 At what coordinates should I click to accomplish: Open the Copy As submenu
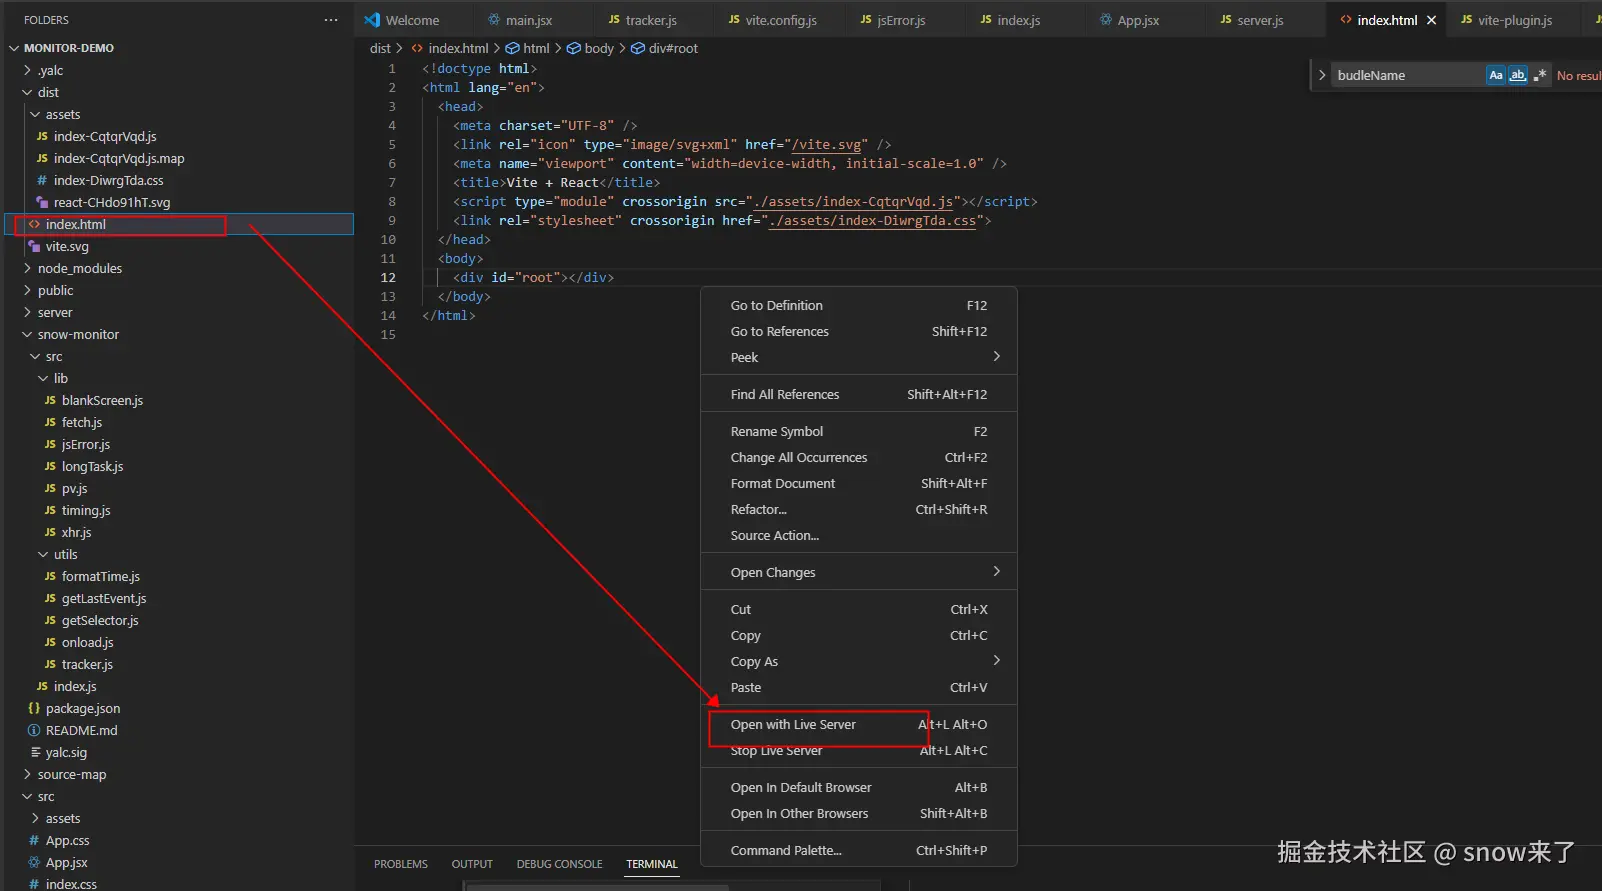click(x=859, y=661)
